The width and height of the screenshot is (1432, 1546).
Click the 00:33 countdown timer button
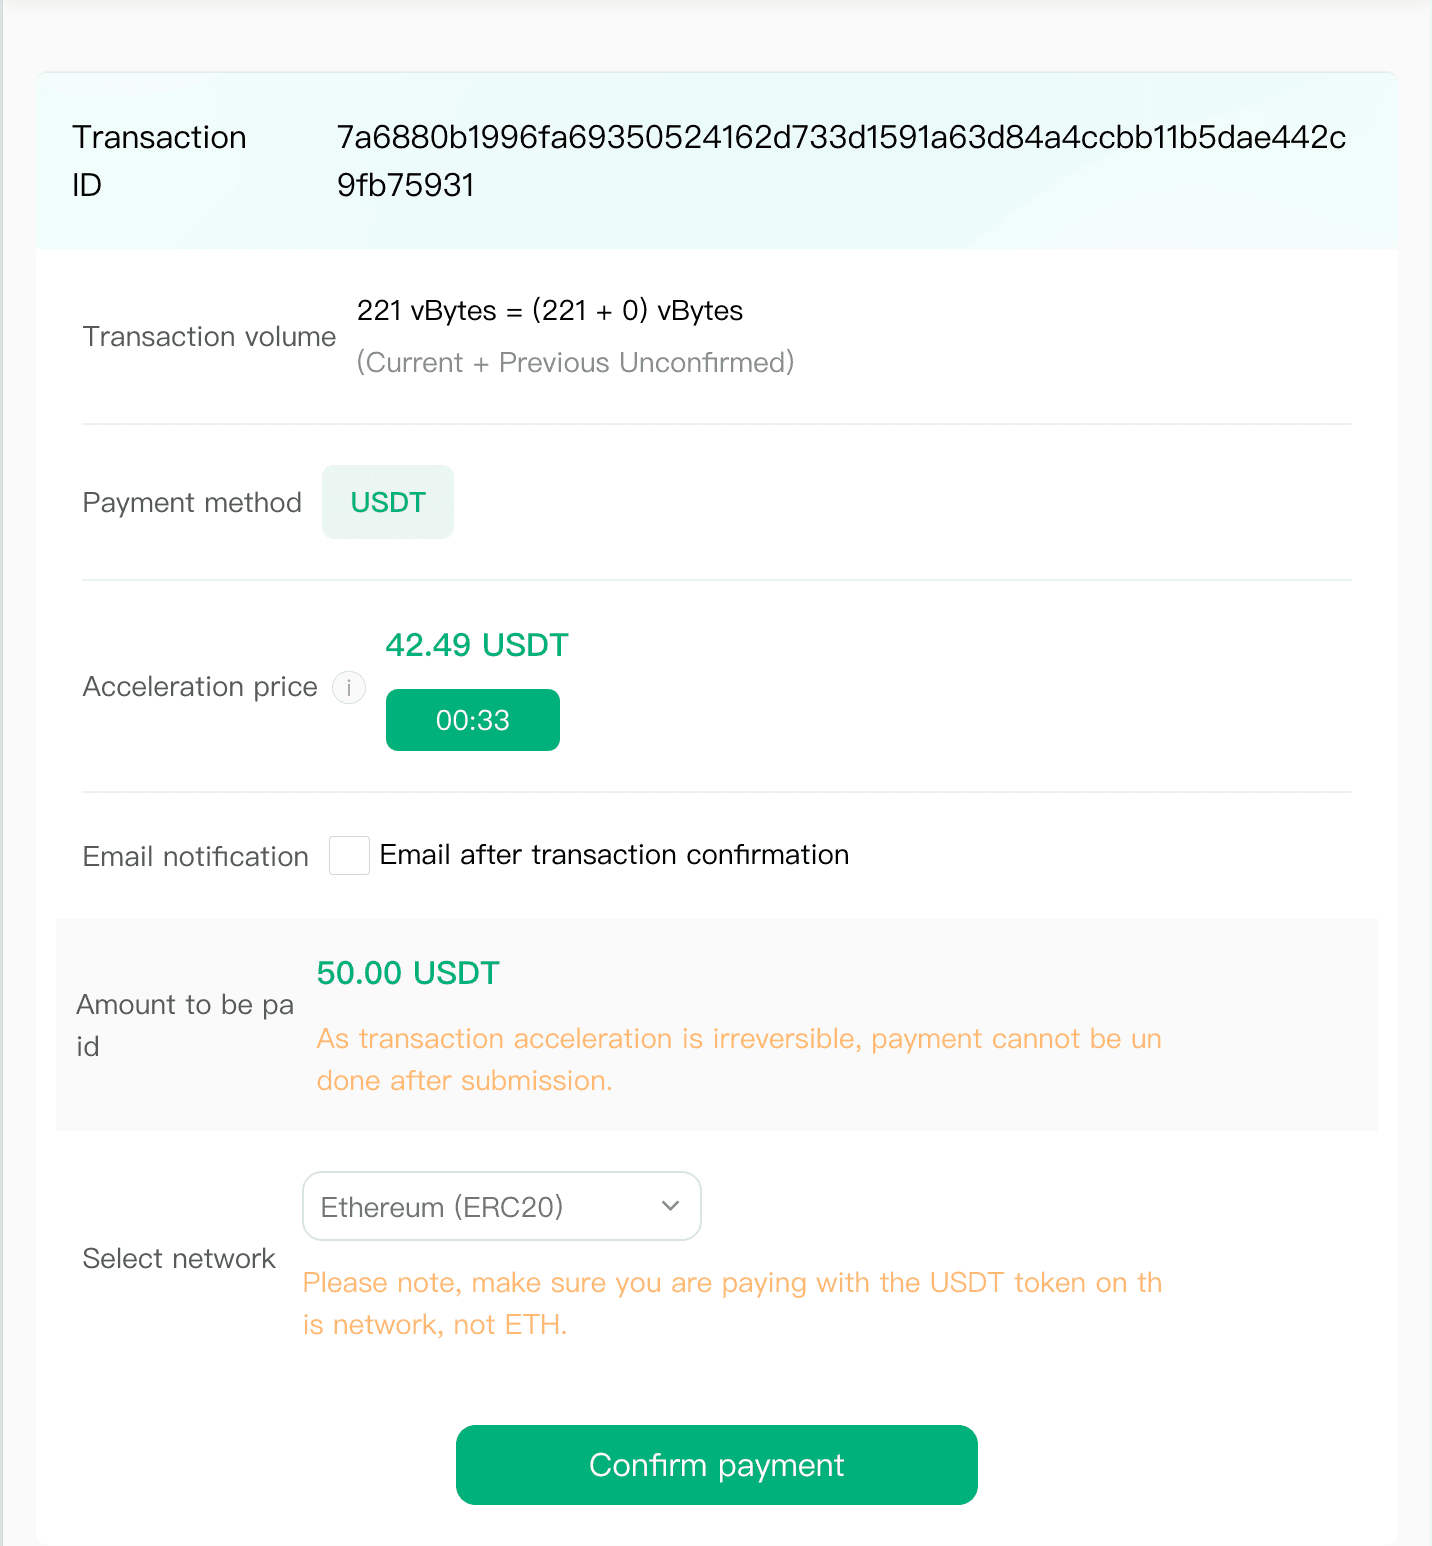coord(473,720)
